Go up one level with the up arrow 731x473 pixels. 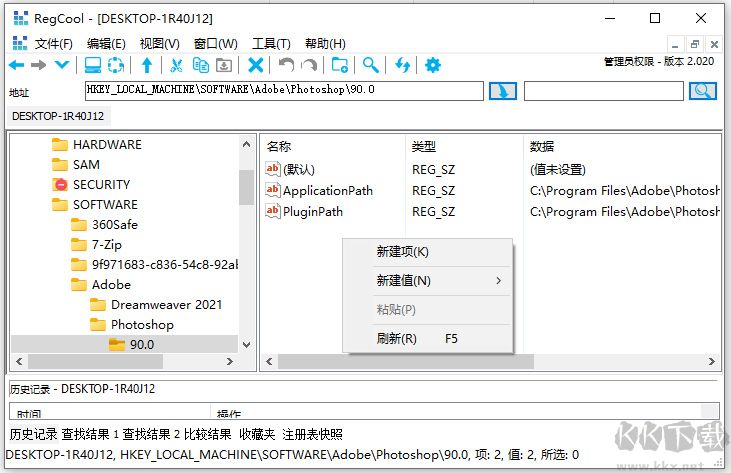(147, 65)
